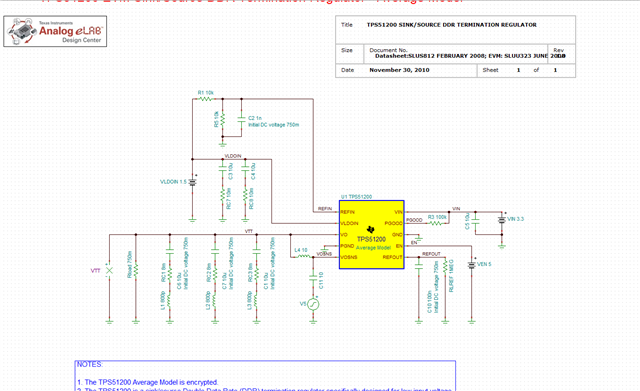Click the title block schematic title text
Viewport: 640px width, 391px height.
click(x=451, y=25)
